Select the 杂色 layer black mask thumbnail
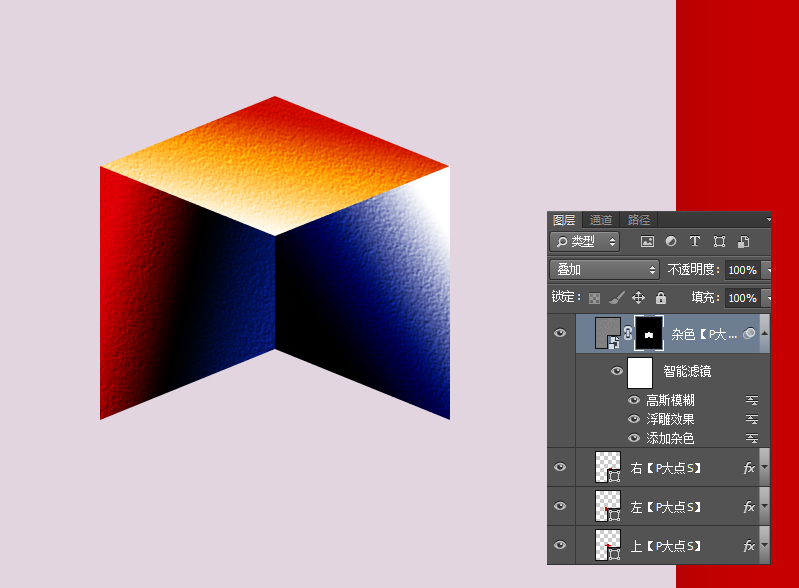Viewport: 799px width, 588px height. pos(650,334)
